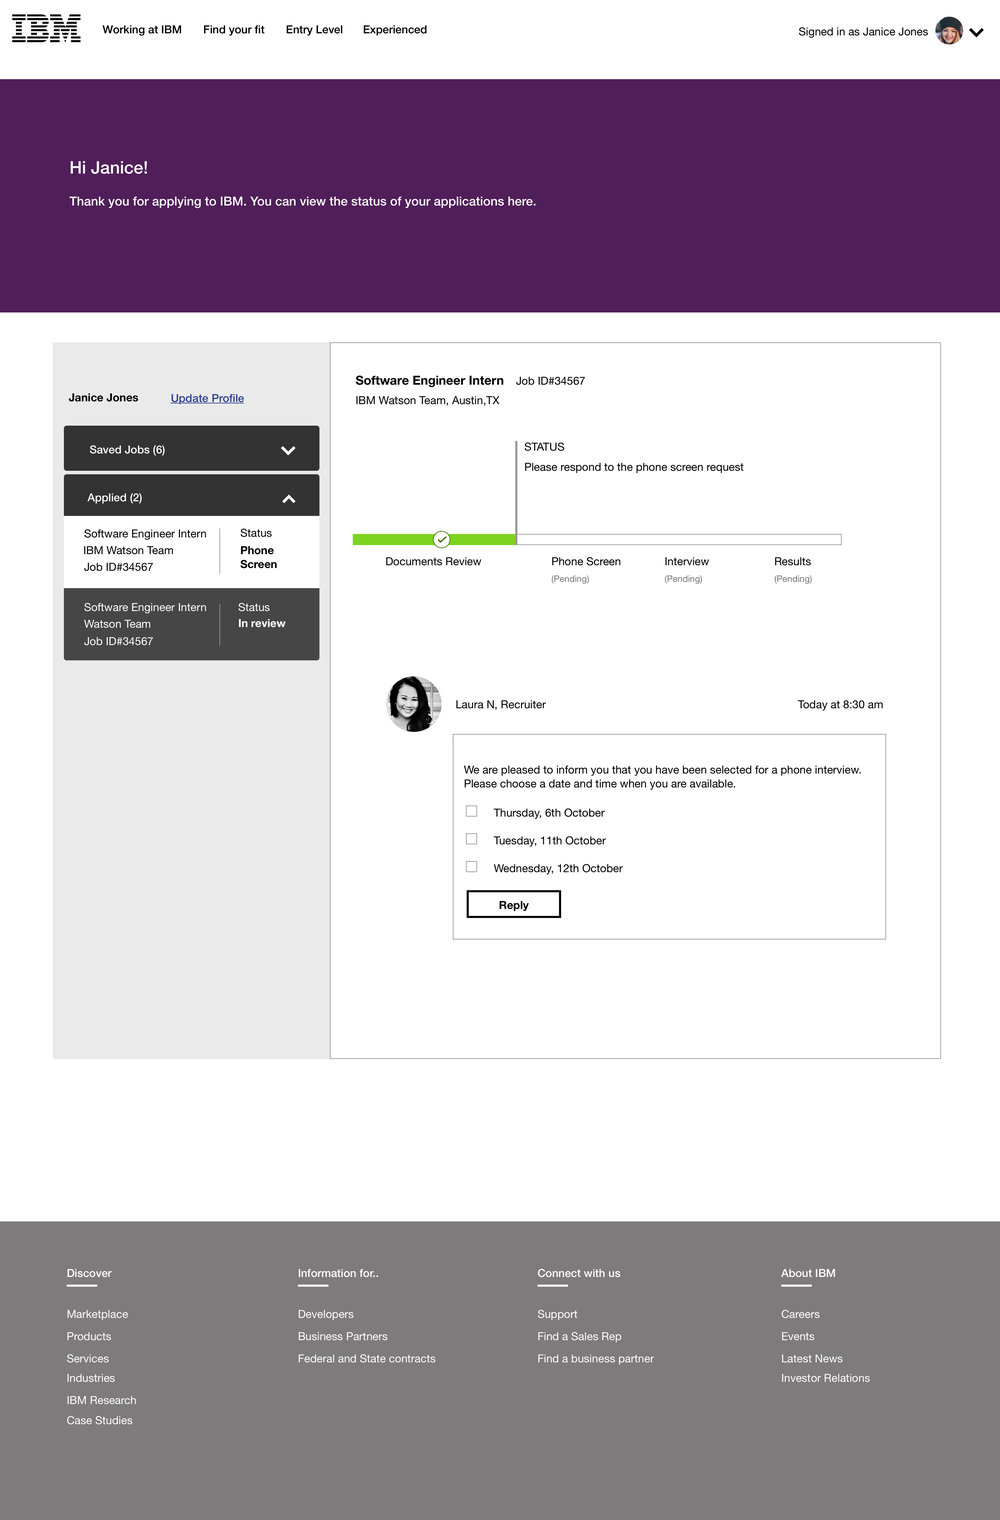Viewport: 1000px width, 1520px height.
Task: Click the Update Profile link
Action: [x=207, y=398]
